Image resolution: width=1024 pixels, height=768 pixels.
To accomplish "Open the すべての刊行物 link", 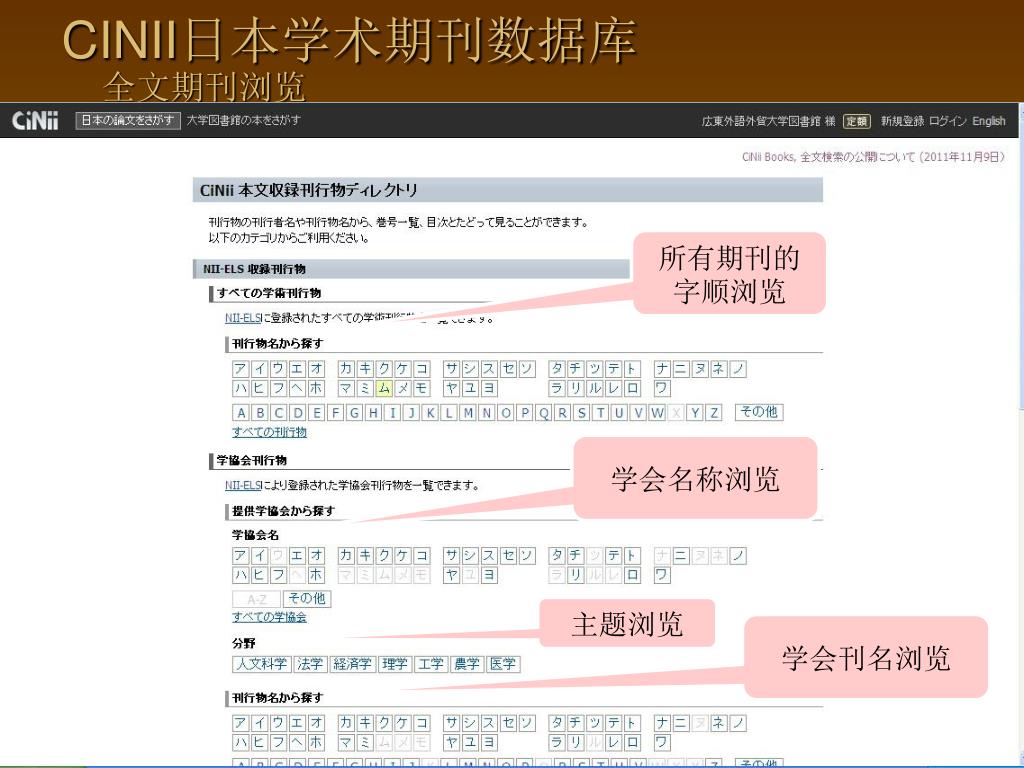I will tap(269, 432).
